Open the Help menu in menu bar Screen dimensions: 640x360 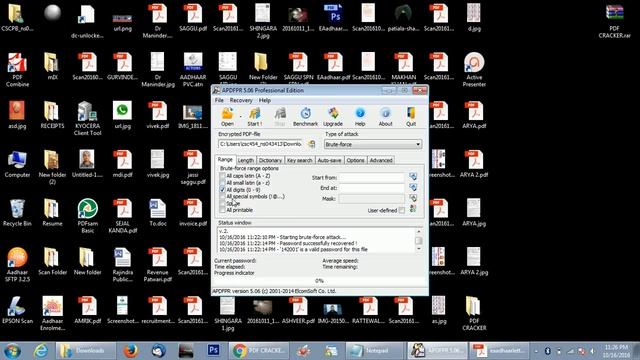pyautogui.click(x=264, y=100)
